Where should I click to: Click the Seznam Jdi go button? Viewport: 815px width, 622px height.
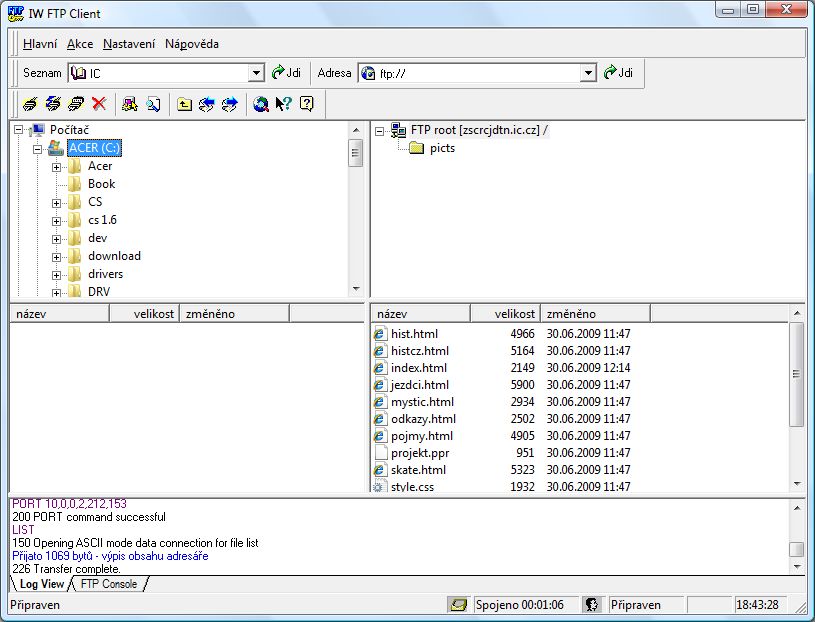pos(286,73)
